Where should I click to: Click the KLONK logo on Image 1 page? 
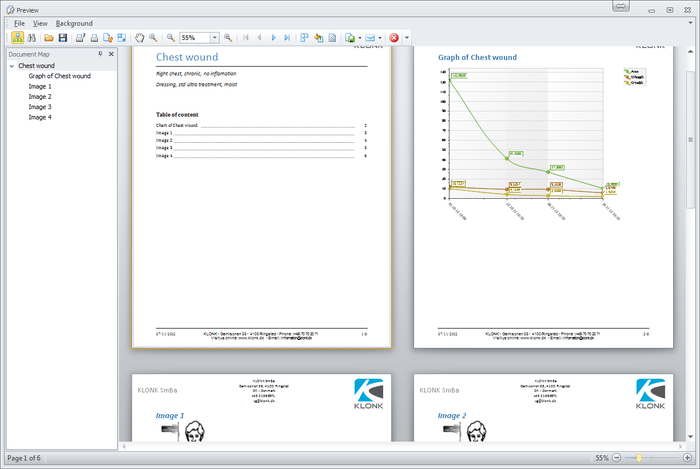[x=368, y=394]
